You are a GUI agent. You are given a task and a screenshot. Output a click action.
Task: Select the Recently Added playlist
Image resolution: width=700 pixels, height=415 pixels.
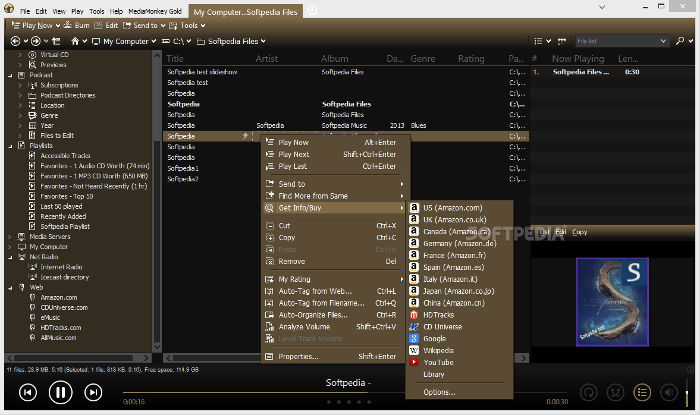(x=63, y=216)
